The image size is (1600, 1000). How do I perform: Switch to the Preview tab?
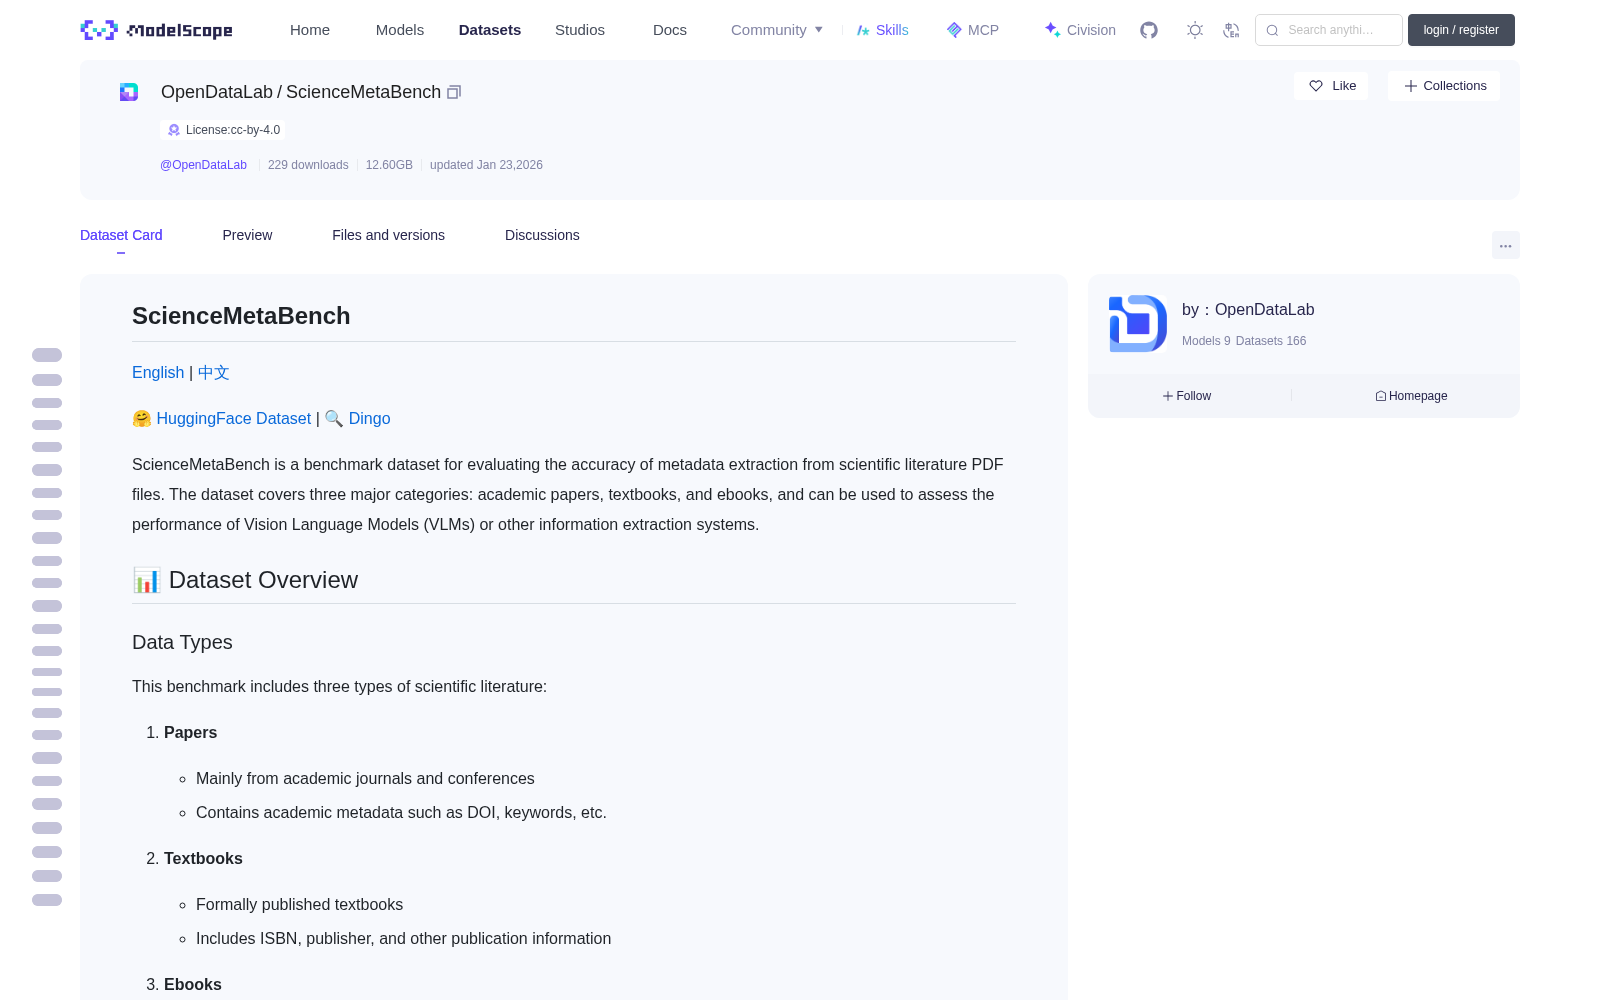click(x=247, y=235)
